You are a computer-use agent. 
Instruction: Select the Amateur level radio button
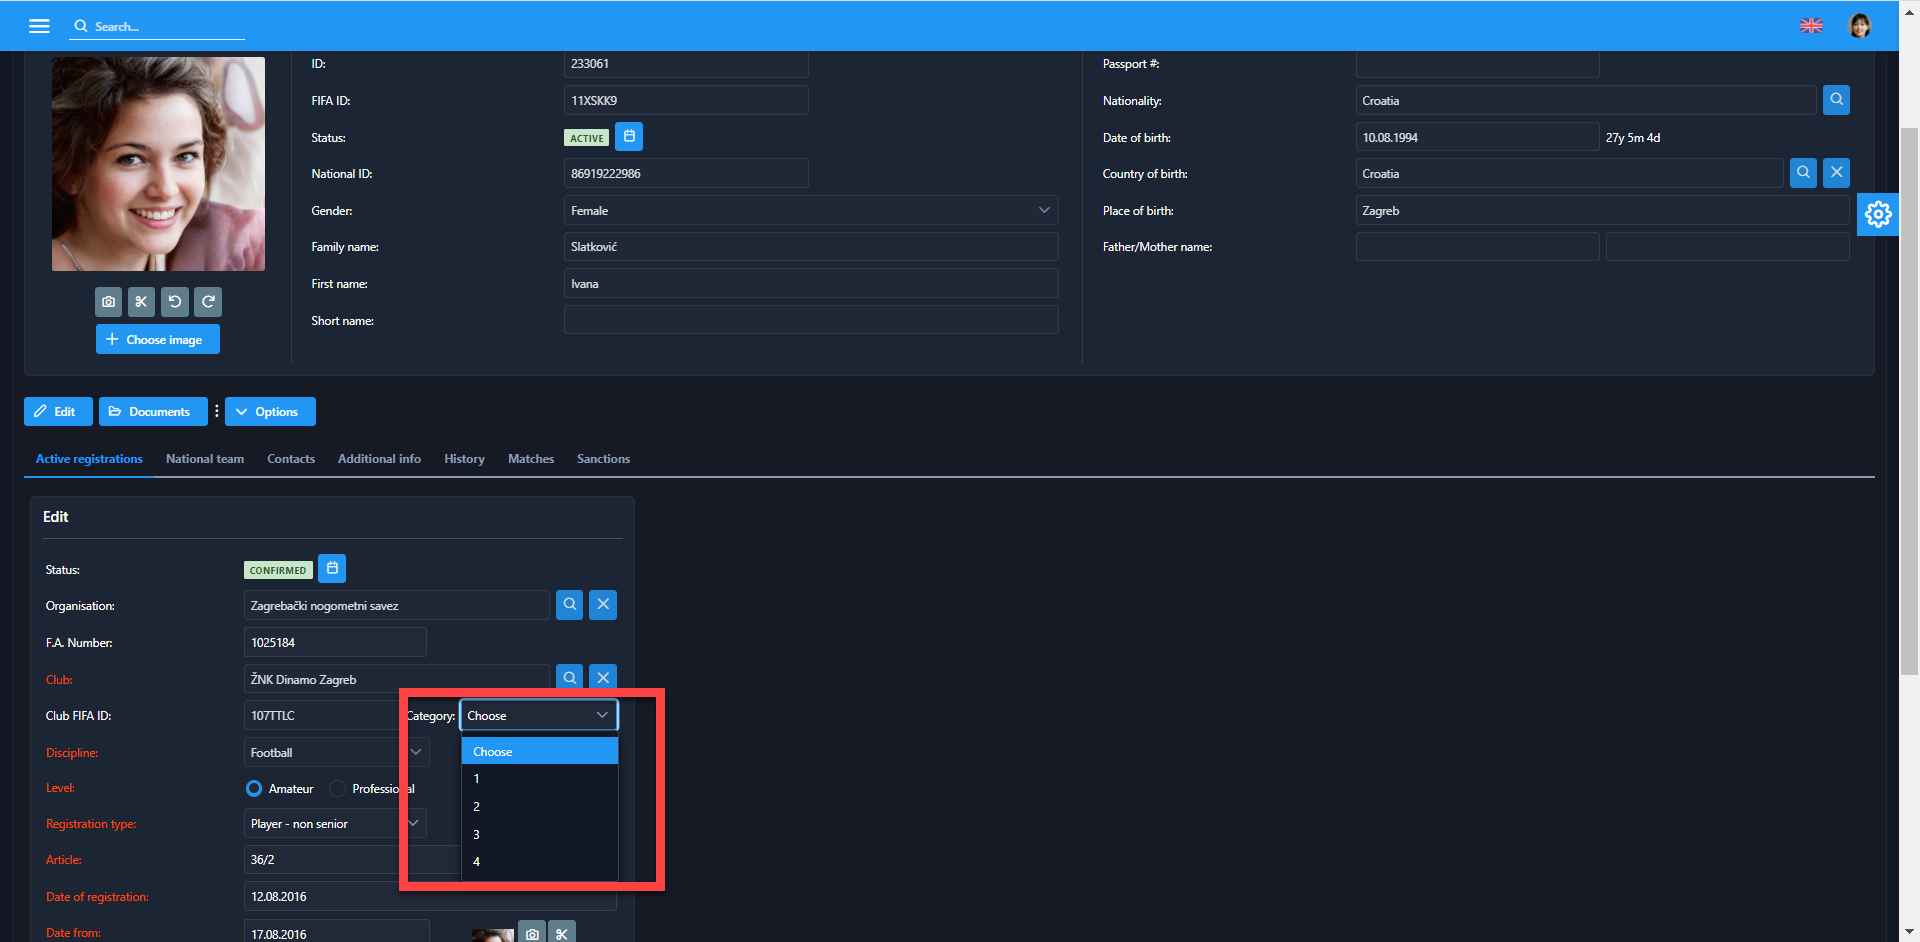254,789
